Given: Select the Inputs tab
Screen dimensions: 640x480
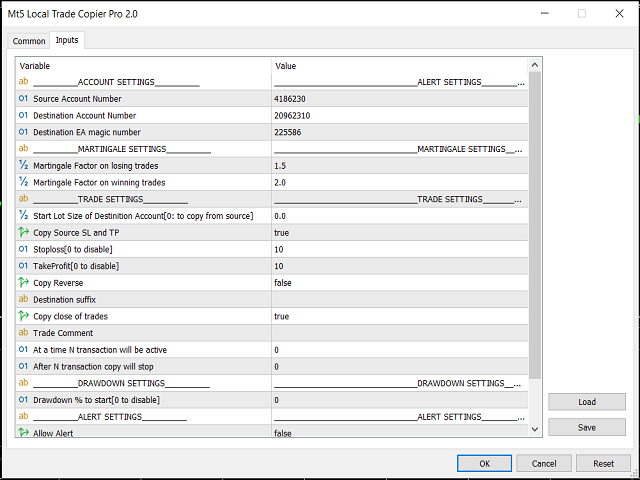Looking at the screenshot, I should coord(67,40).
